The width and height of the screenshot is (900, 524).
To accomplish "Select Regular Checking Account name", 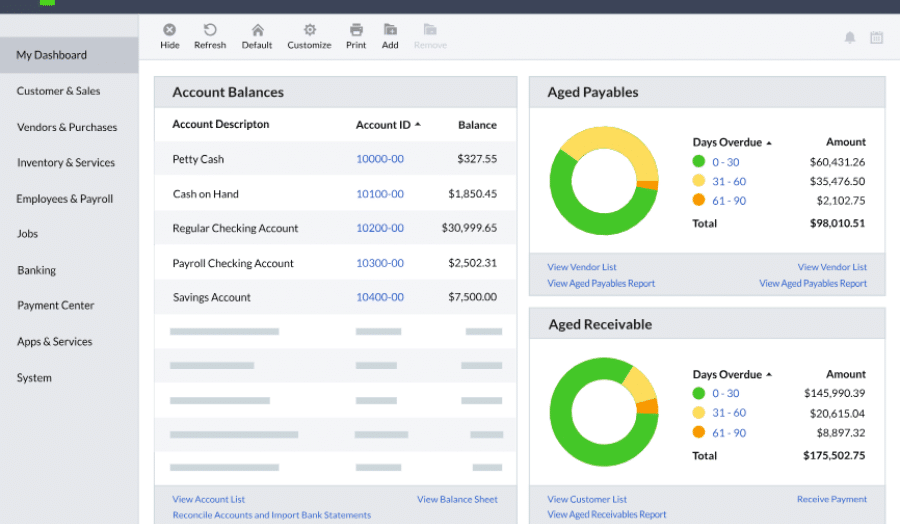I will tap(235, 228).
